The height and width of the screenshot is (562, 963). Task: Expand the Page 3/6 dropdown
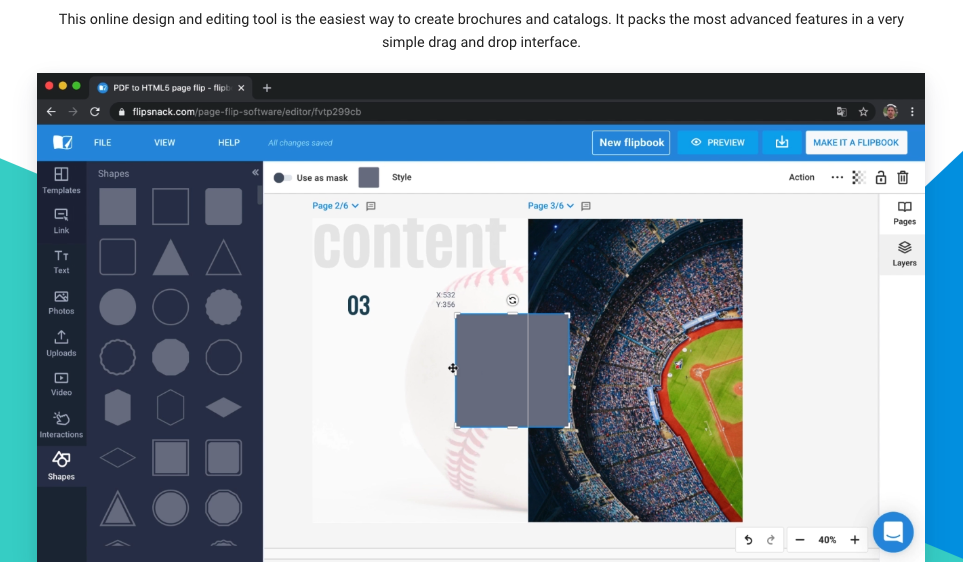pyautogui.click(x=551, y=206)
